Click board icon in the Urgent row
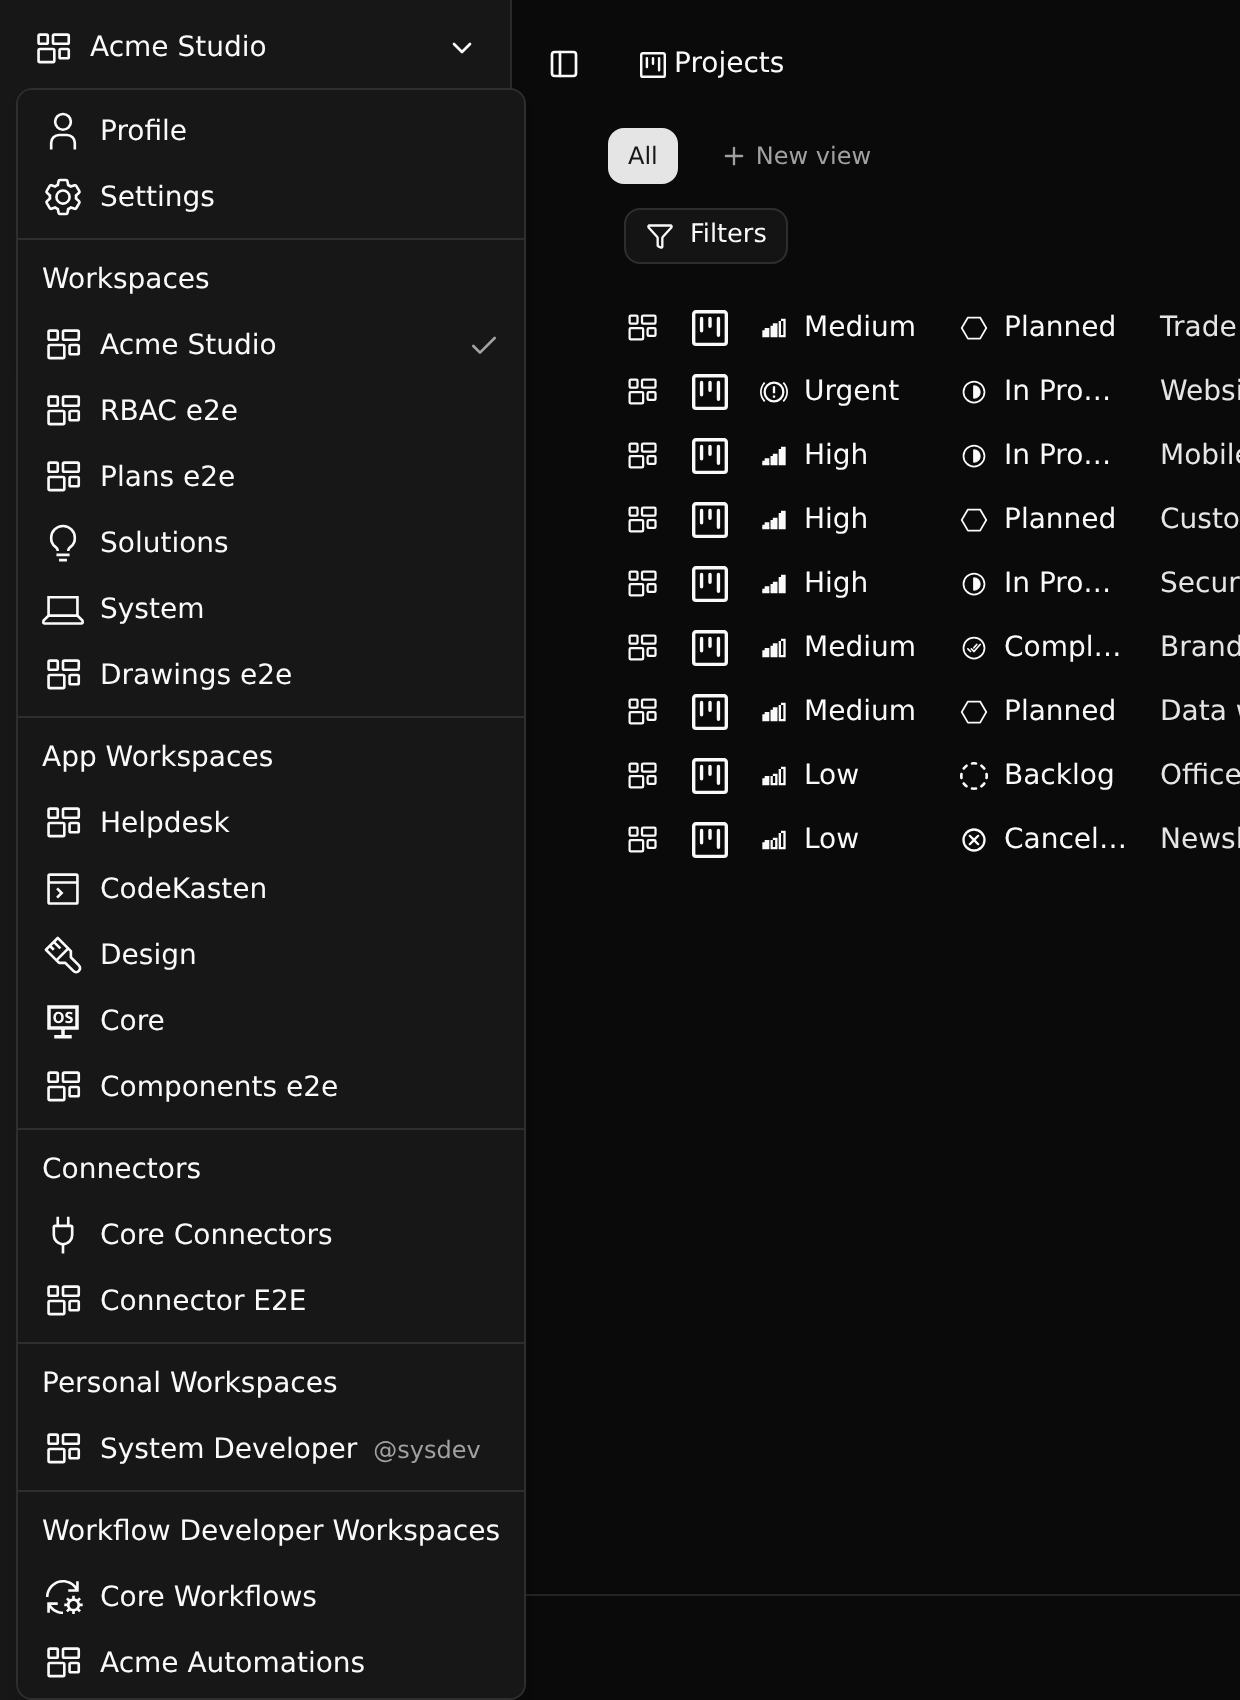 (710, 392)
